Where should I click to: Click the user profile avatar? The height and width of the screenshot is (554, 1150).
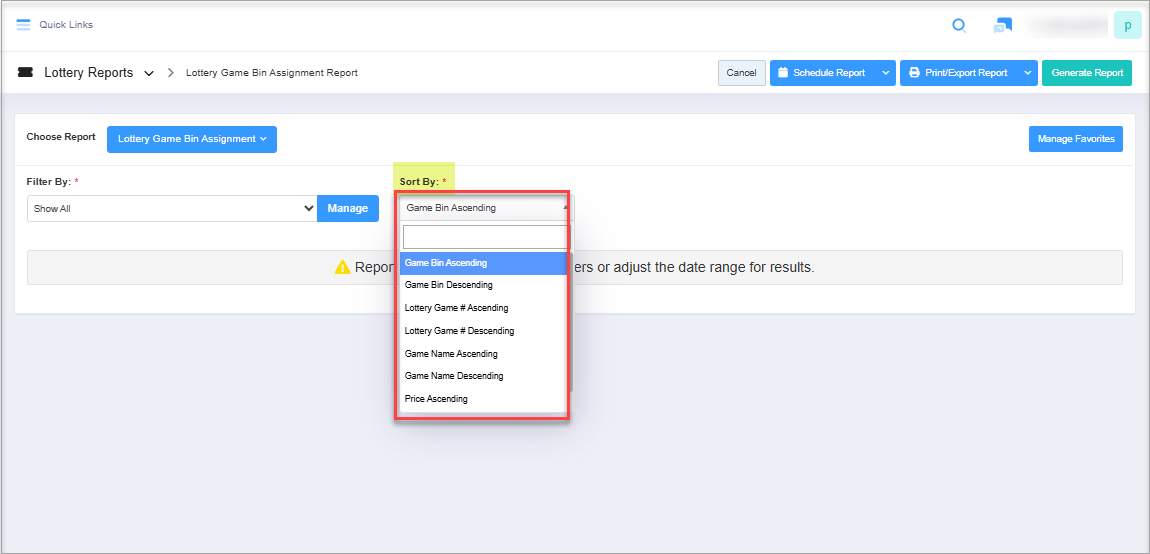(1127, 26)
